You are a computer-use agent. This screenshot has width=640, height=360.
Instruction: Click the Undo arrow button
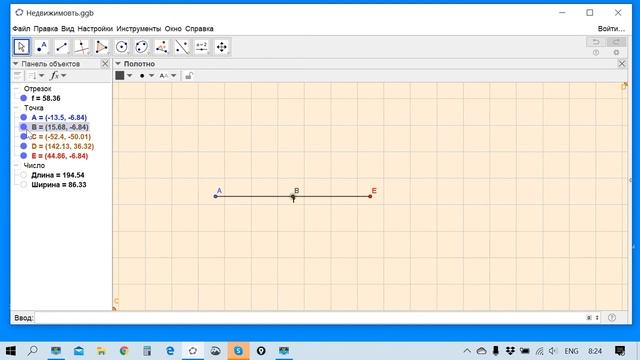click(596, 42)
